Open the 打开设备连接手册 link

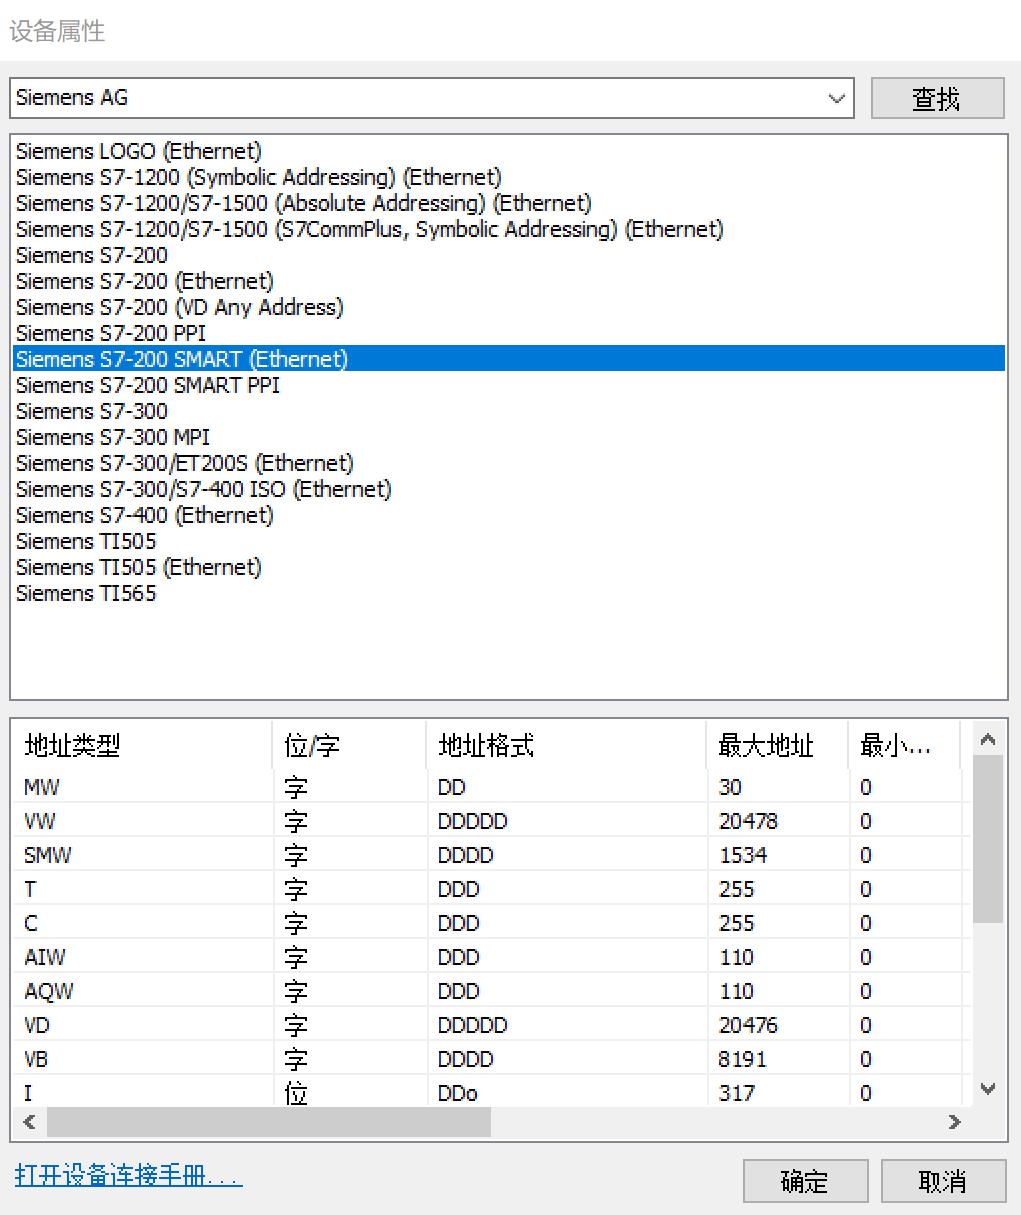click(127, 1177)
